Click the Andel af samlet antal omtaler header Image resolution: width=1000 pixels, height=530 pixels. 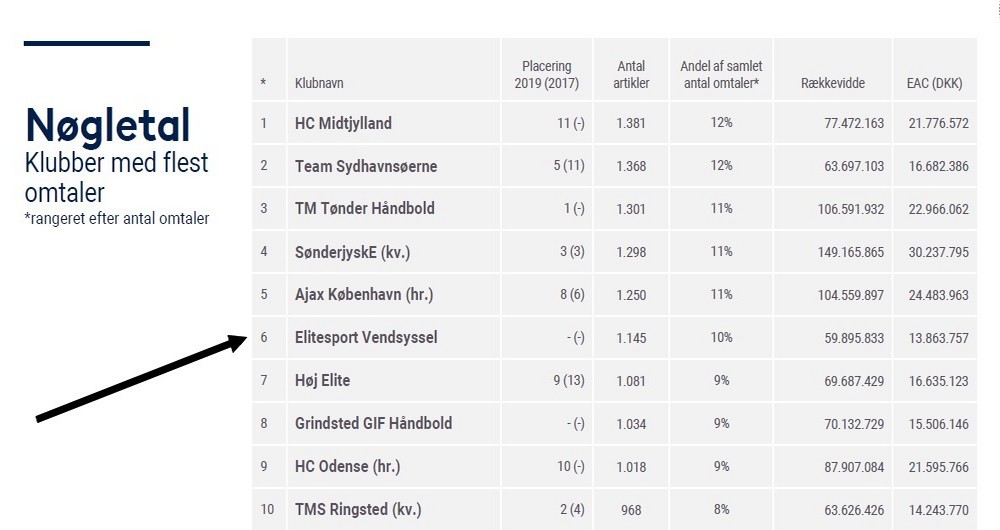coord(721,75)
